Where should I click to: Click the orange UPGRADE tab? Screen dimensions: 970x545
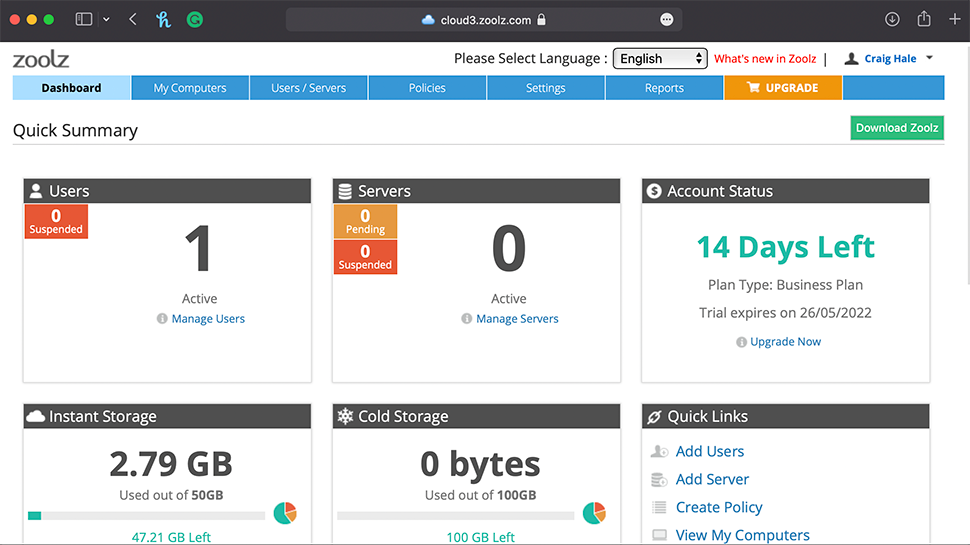[783, 88]
